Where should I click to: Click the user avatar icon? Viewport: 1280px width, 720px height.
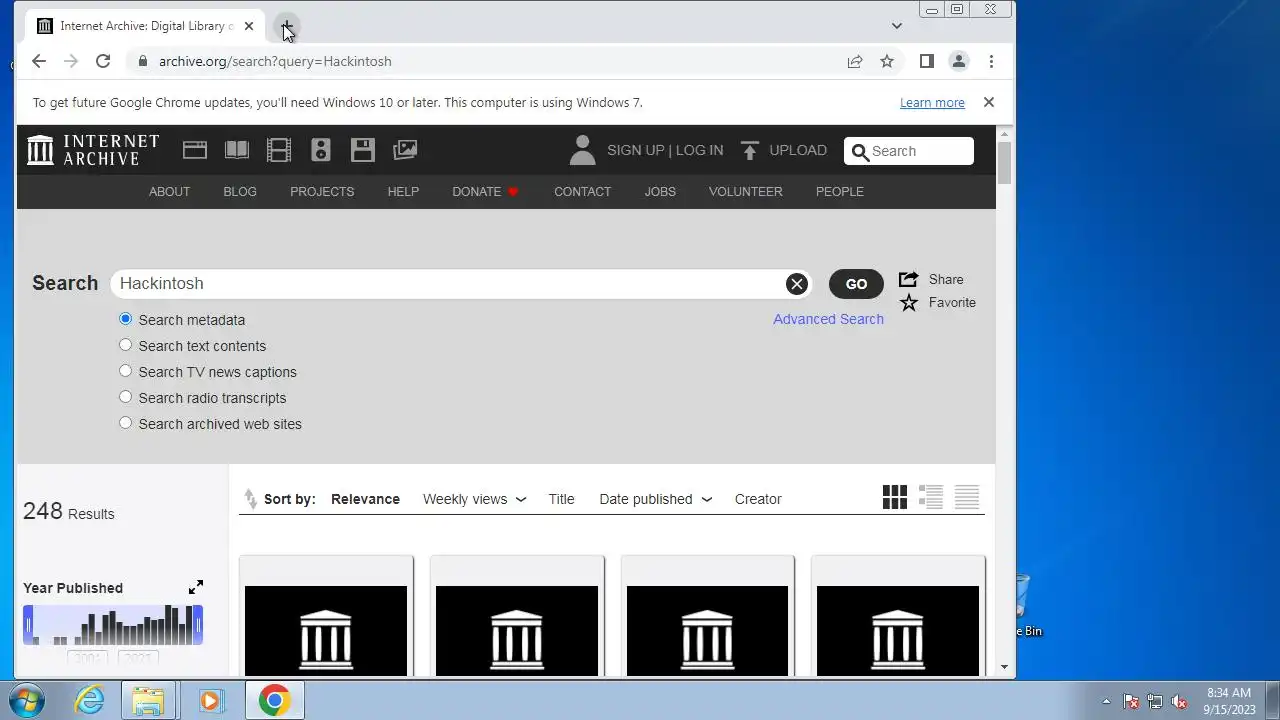point(582,150)
